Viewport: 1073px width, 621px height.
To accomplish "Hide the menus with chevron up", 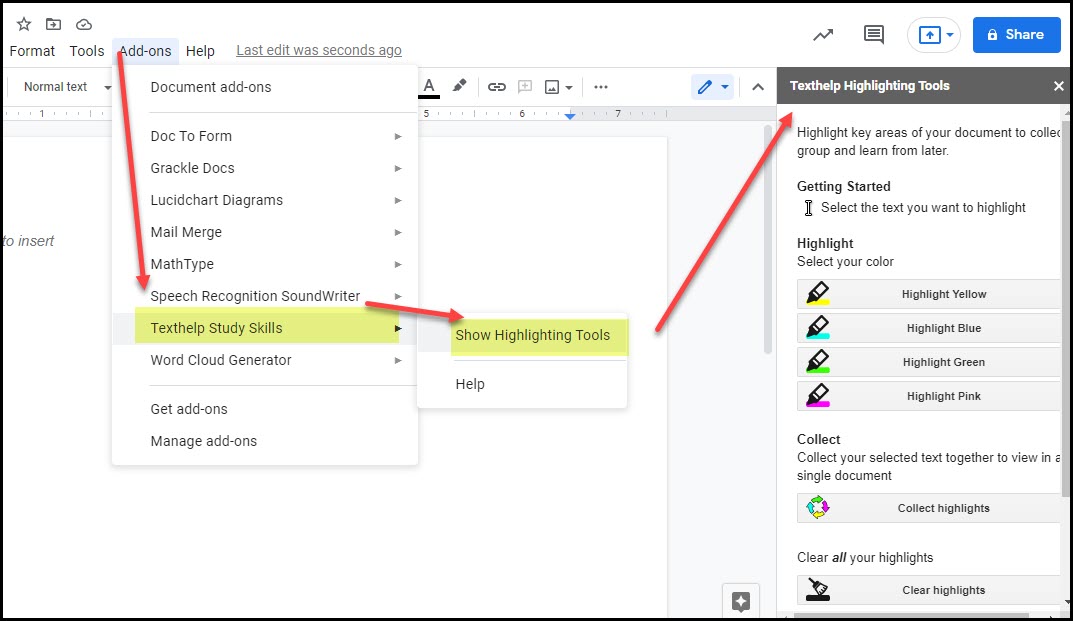I will tap(758, 87).
